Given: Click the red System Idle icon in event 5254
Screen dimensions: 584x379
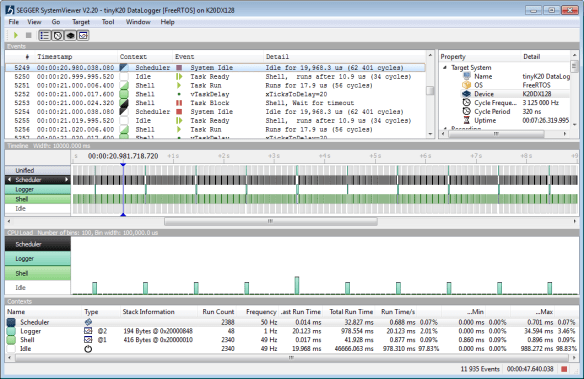Looking at the screenshot, I should [179, 112].
